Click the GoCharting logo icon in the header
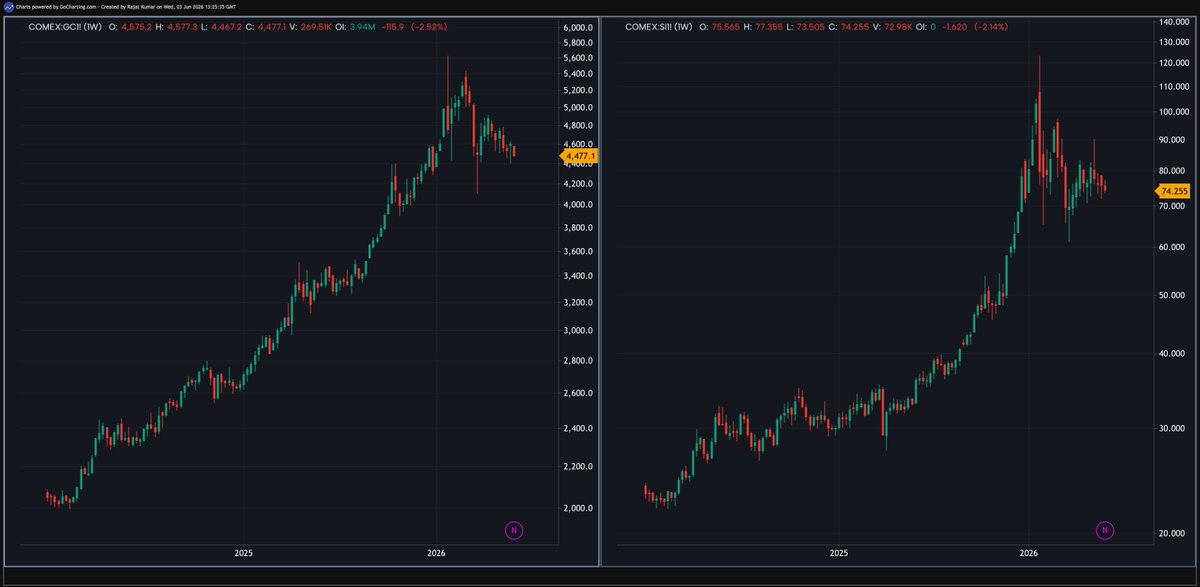Image resolution: width=1200 pixels, height=587 pixels. click(8, 6)
